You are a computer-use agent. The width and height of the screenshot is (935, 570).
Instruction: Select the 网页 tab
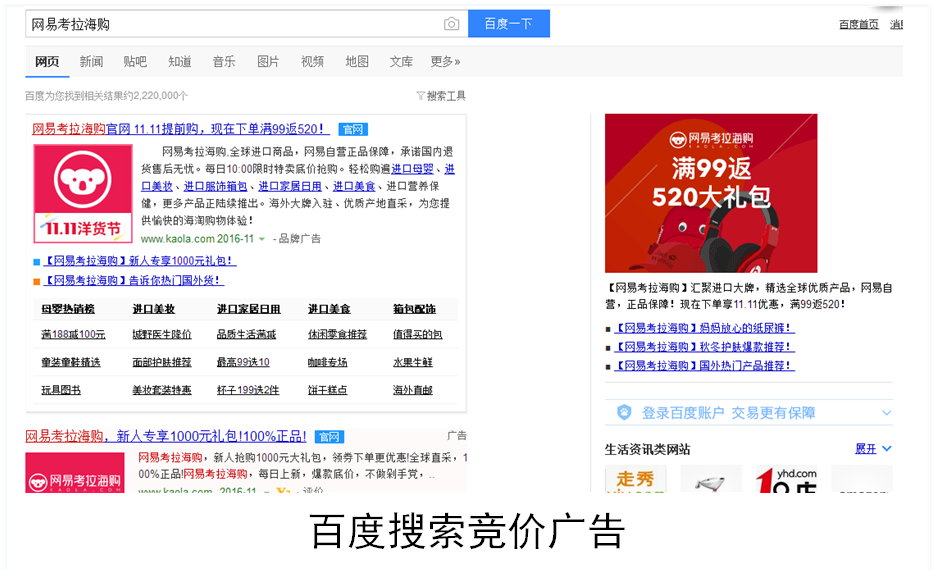[47, 61]
